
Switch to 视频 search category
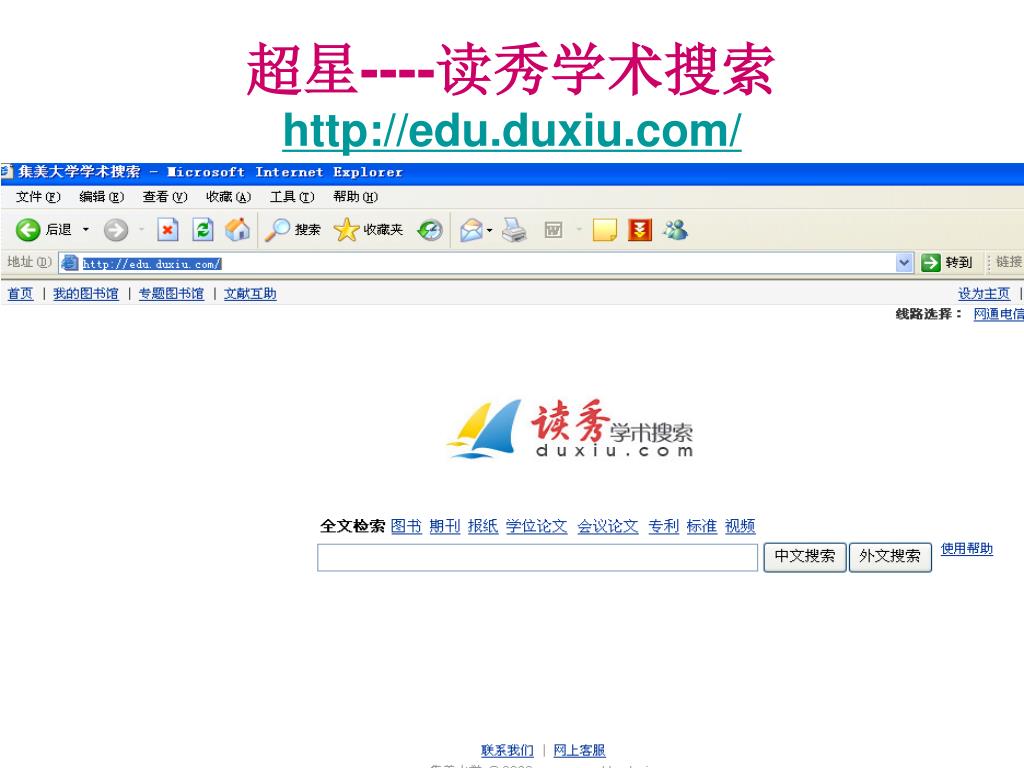tap(740, 526)
